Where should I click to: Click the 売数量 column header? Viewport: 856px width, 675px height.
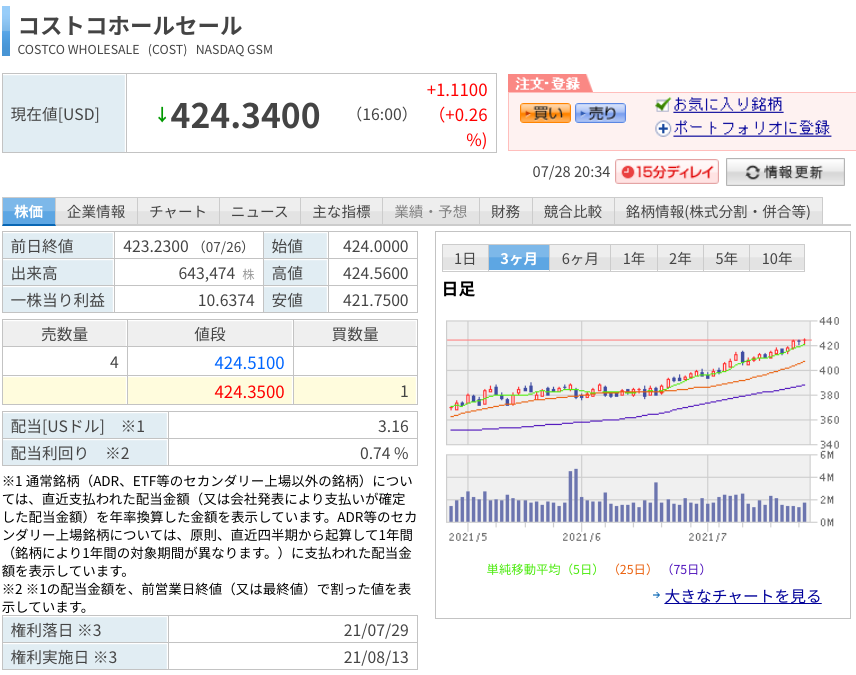pyautogui.click(x=65, y=334)
